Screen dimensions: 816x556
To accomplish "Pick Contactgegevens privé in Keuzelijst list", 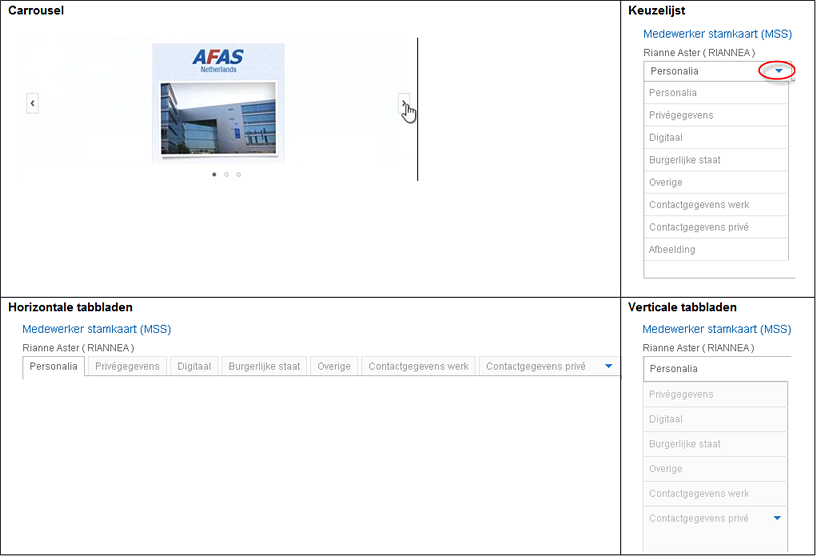I will coord(716,227).
